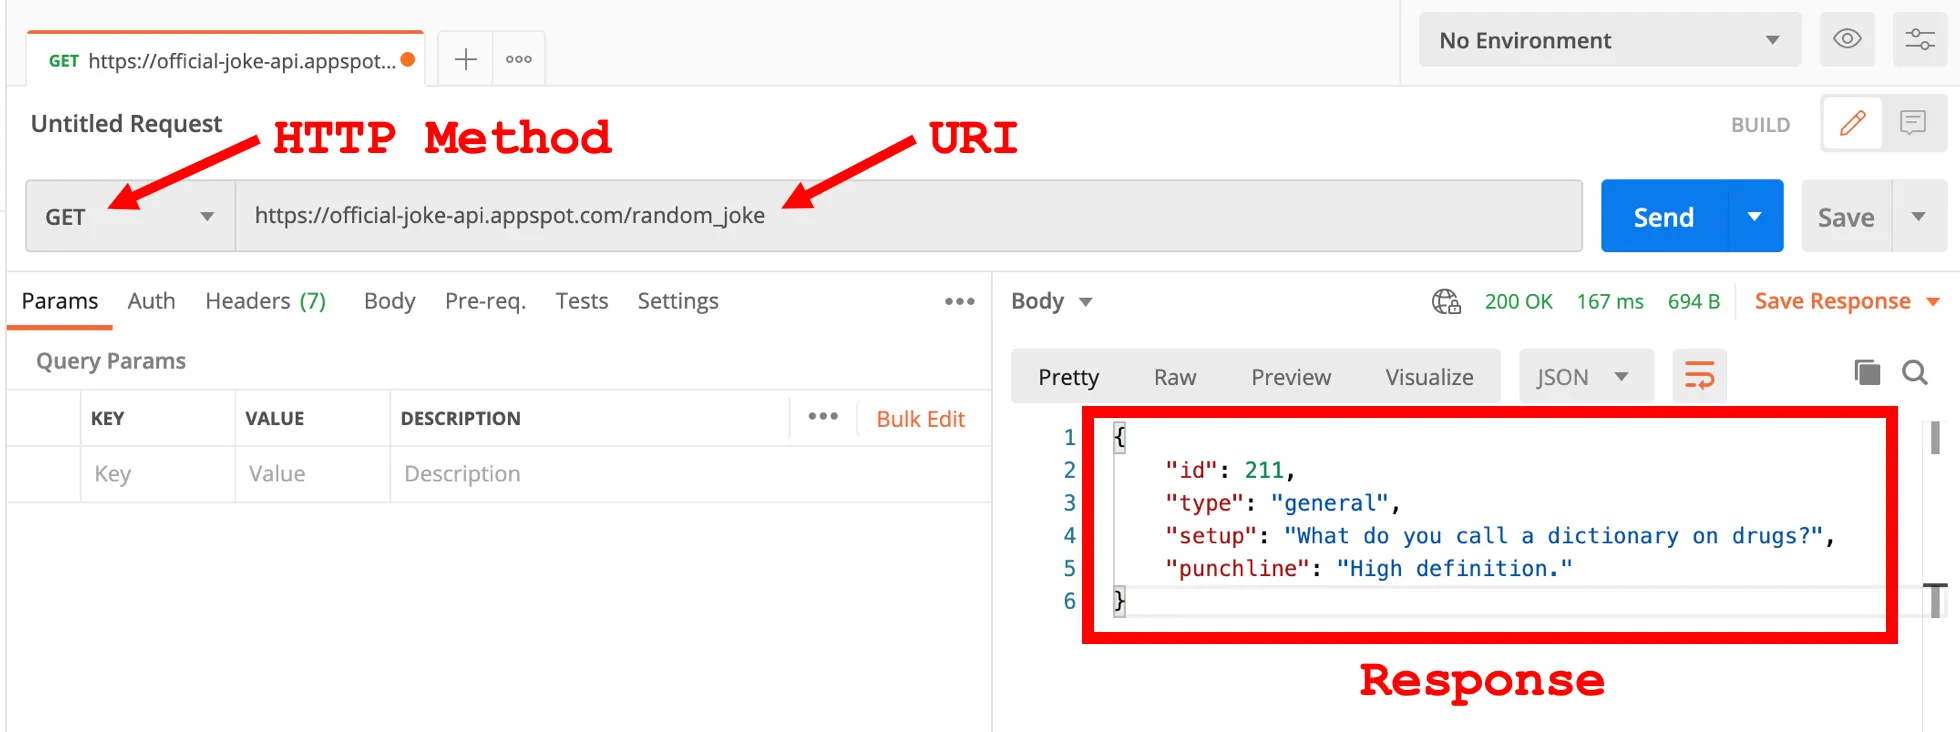This screenshot has width=1960, height=732.
Task: Open the Headers (7) tab
Action: click(x=266, y=301)
